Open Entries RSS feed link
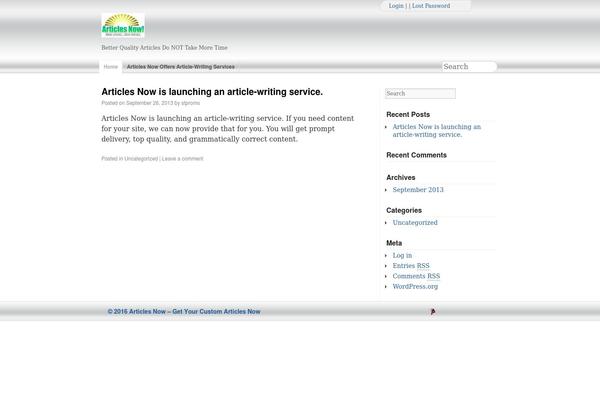The width and height of the screenshot is (600, 400). coord(411,266)
